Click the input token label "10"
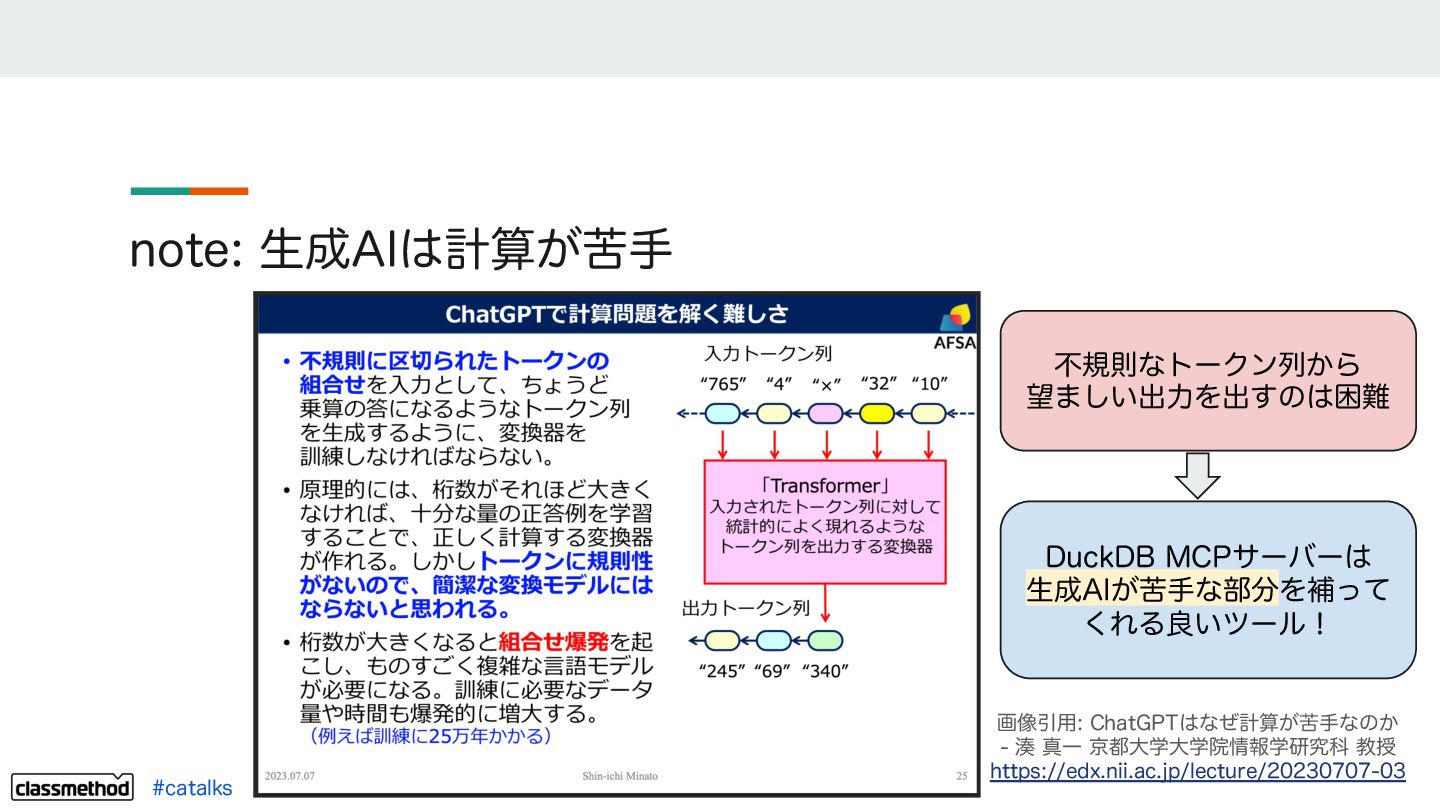 click(x=929, y=384)
